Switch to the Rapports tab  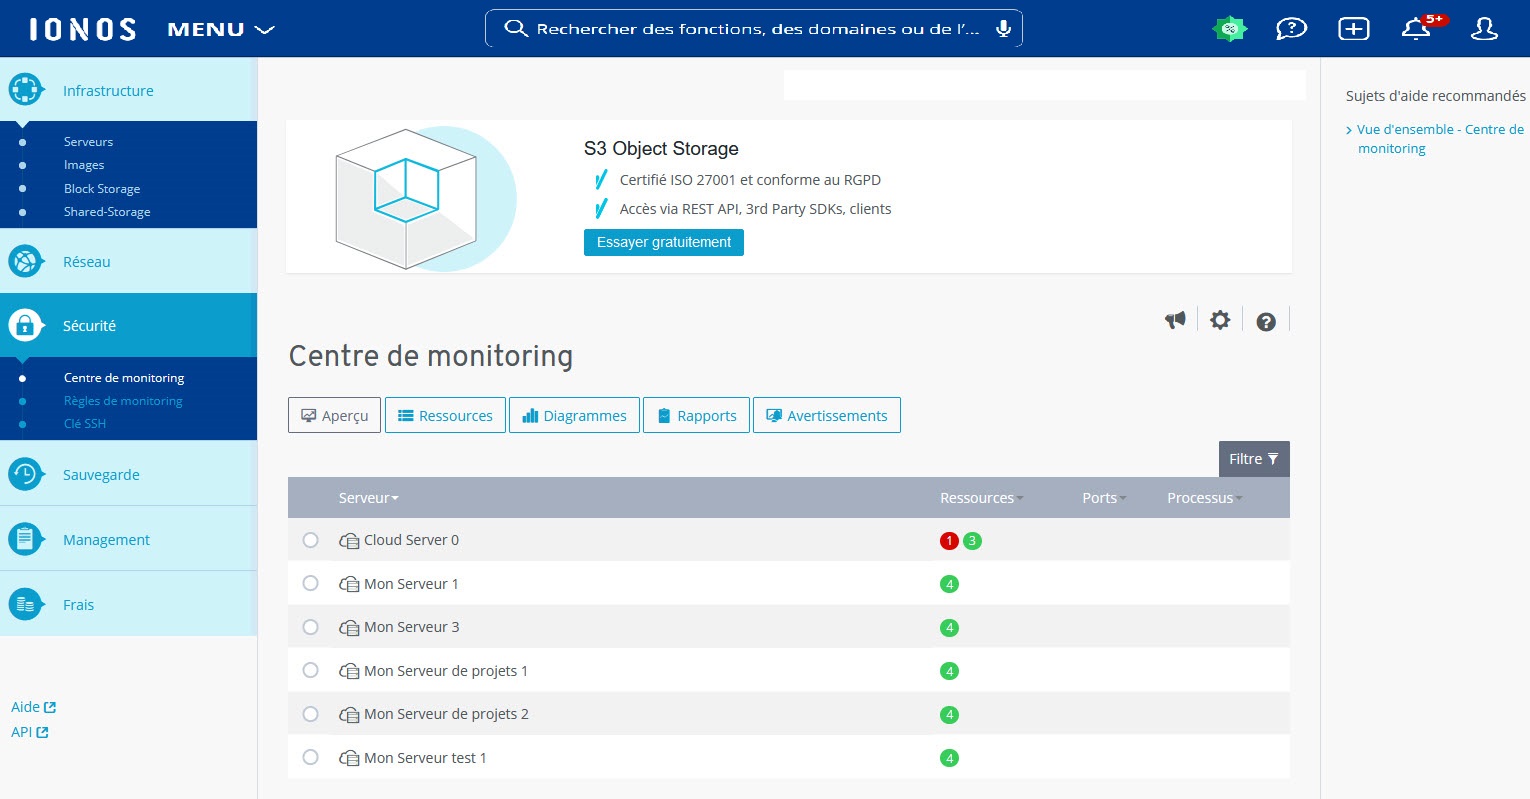click(696, 415)
